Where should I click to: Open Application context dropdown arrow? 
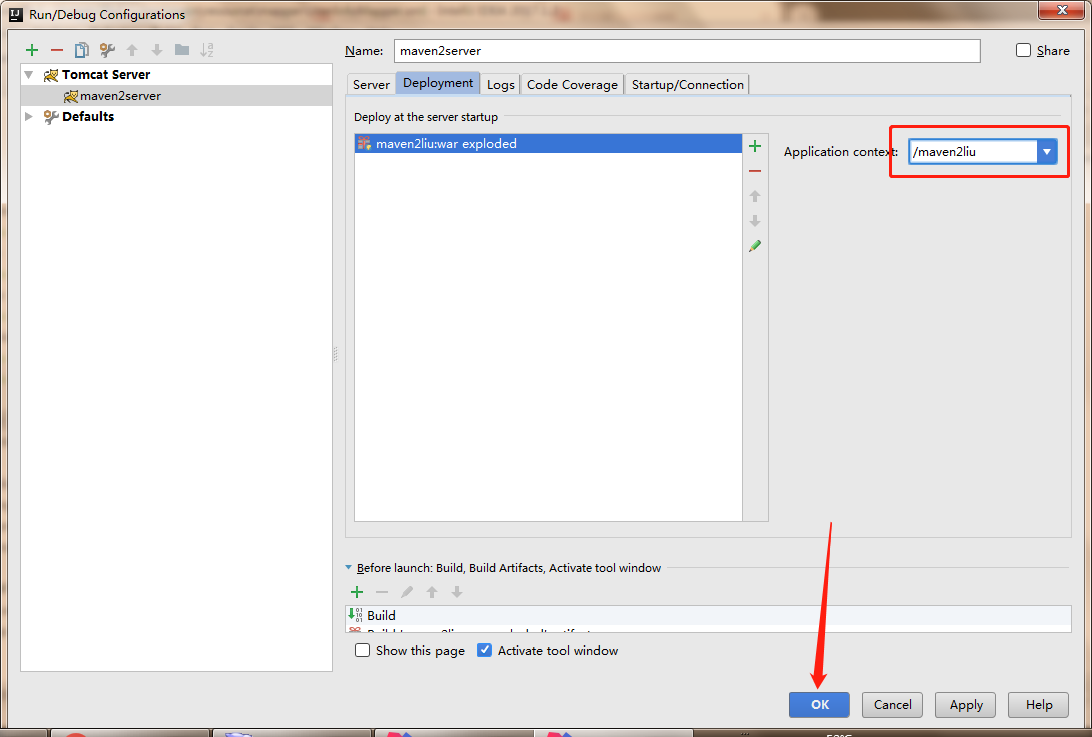click(1047, 152)
